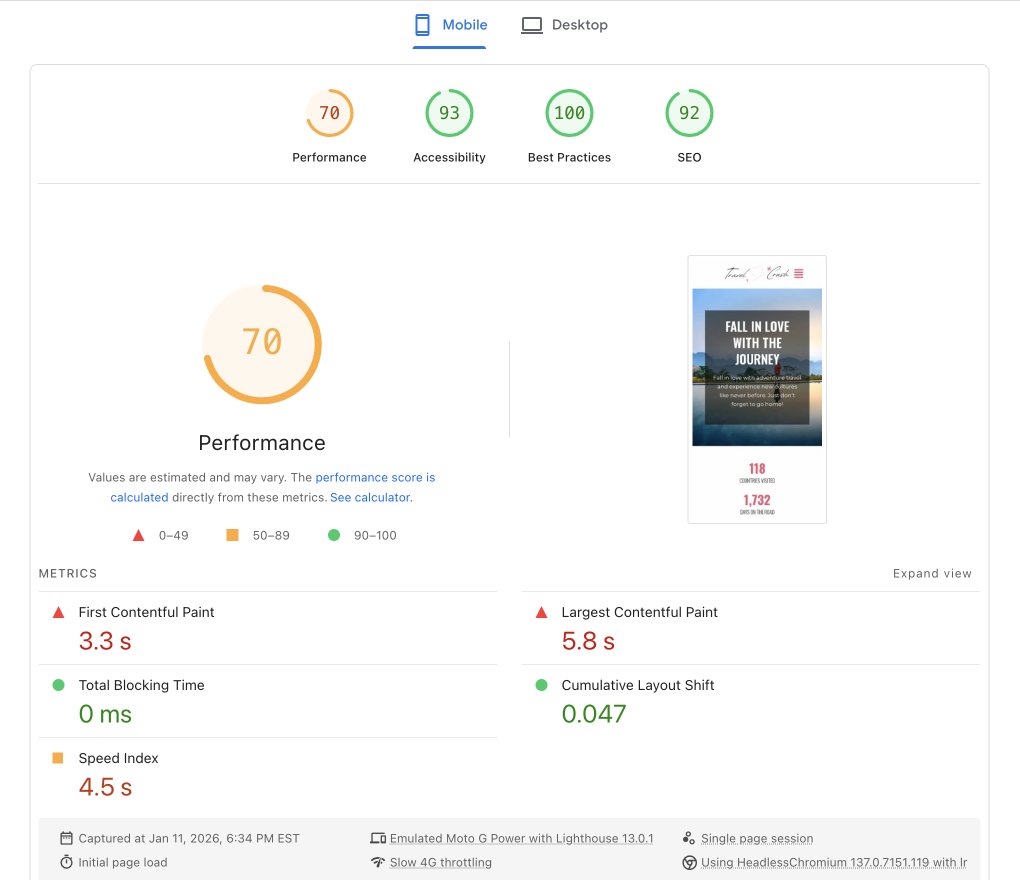
Task: Open Expand view for detailed metrics
Action: [x=931, y=573]
